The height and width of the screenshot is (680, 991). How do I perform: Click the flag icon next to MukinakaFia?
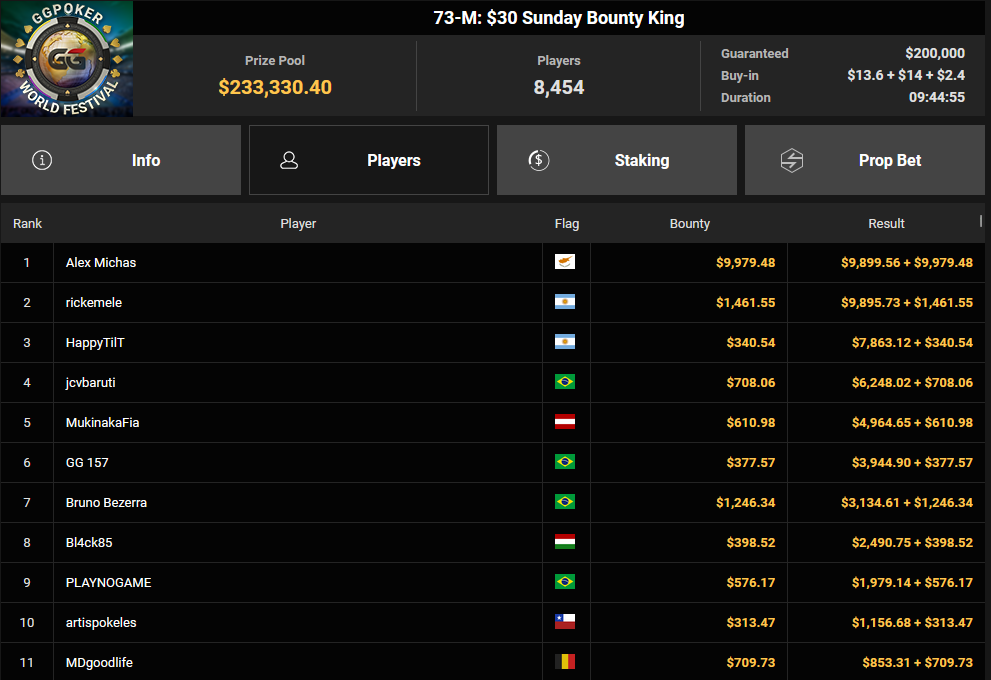point(565,422)
